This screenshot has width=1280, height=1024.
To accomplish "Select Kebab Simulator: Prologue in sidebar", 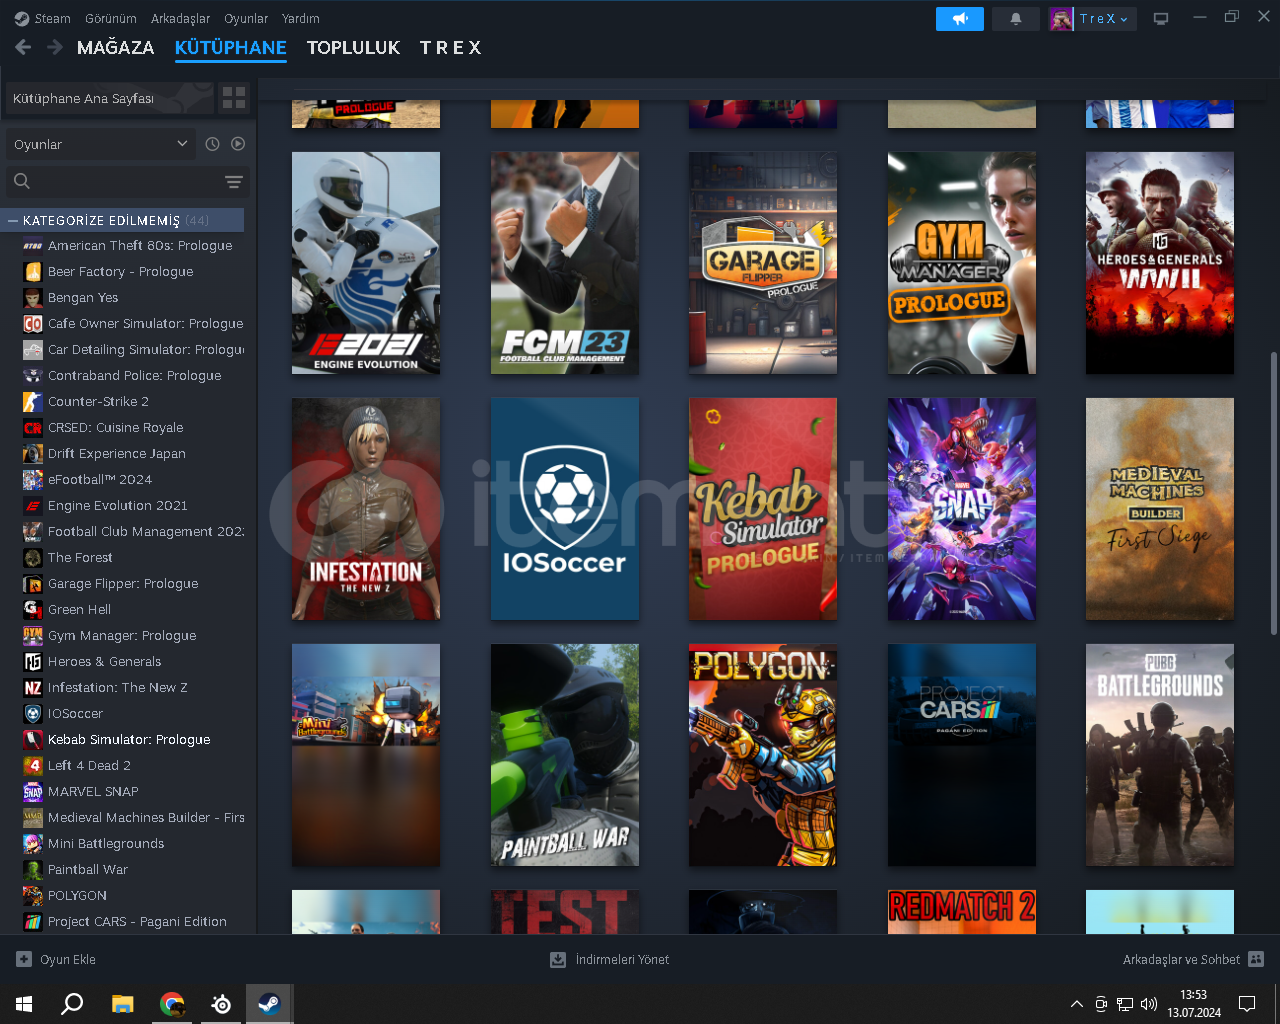I will click(x=128, y=739).
